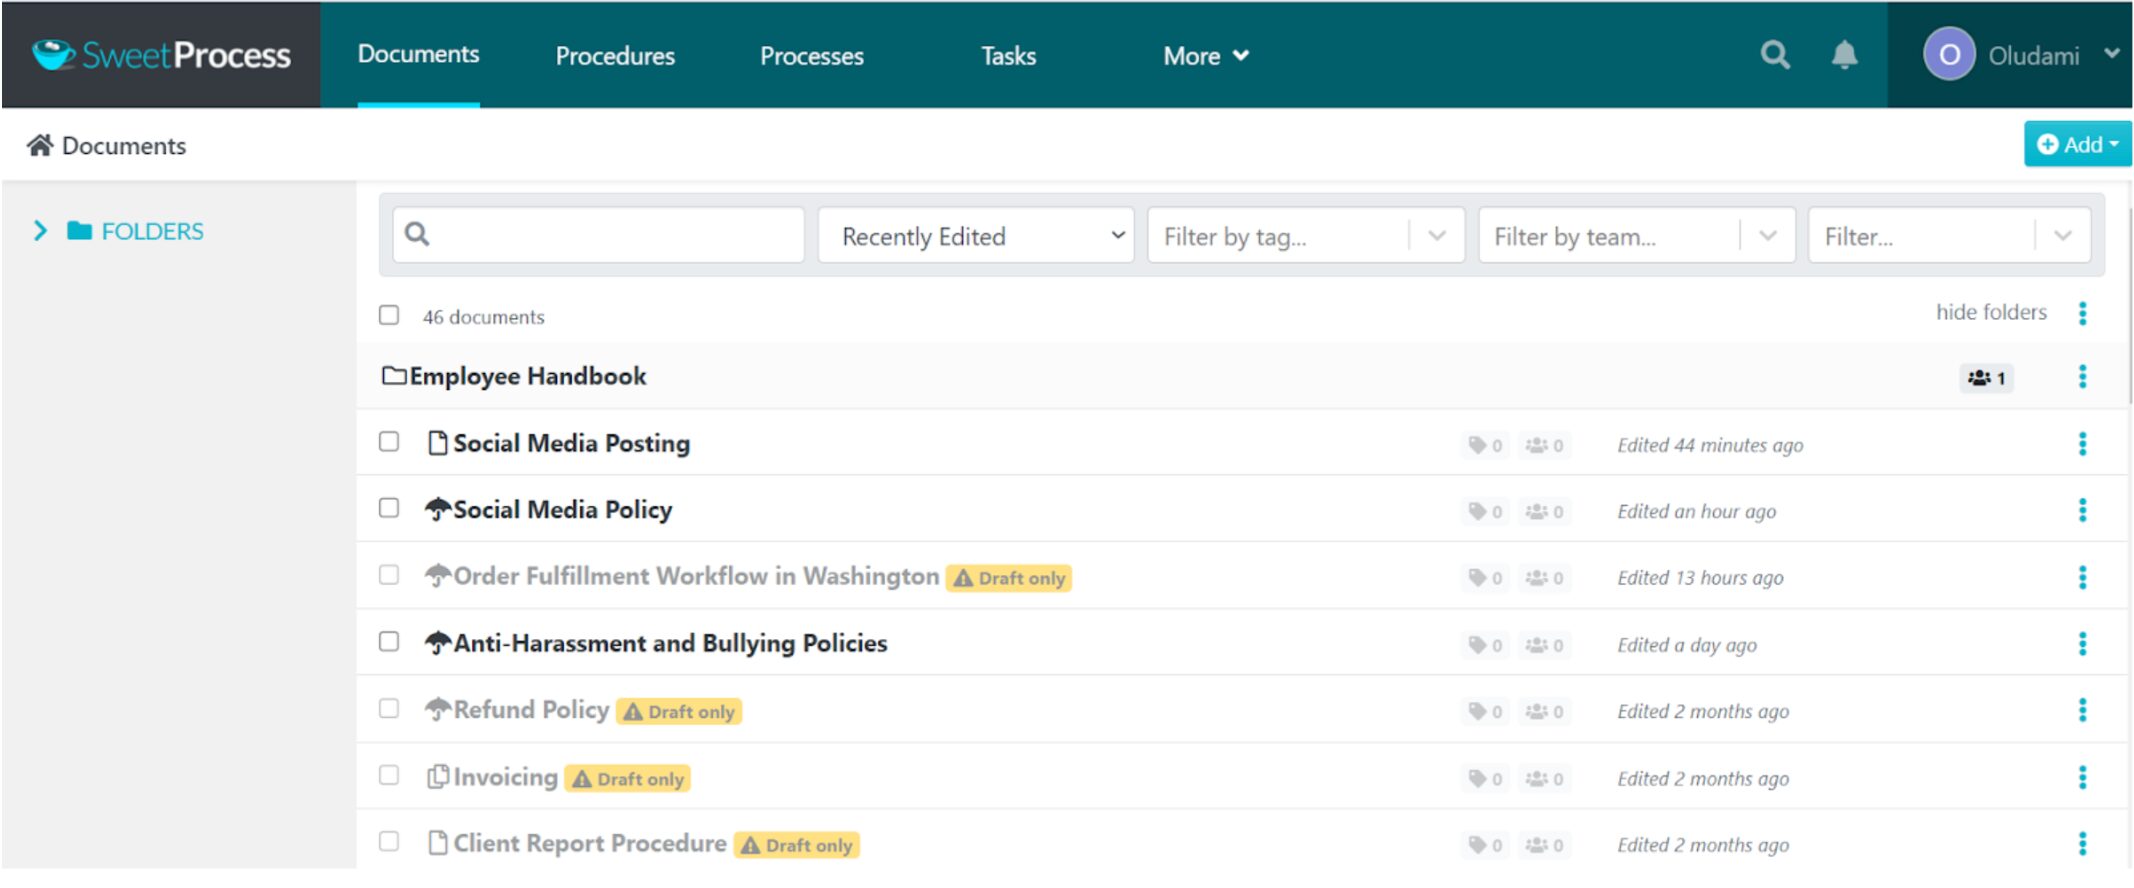
Task: Click the documents search input field
Action: 598,236
